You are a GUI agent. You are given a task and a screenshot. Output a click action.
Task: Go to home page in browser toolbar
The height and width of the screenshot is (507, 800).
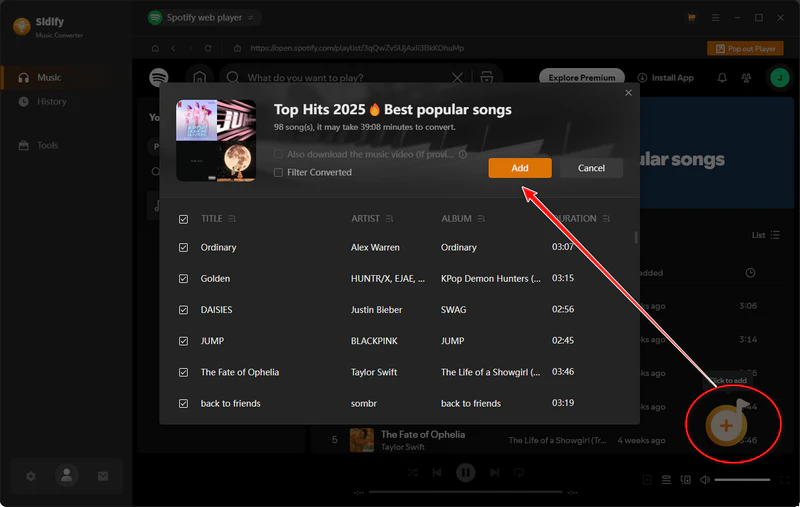pos(155,48)
